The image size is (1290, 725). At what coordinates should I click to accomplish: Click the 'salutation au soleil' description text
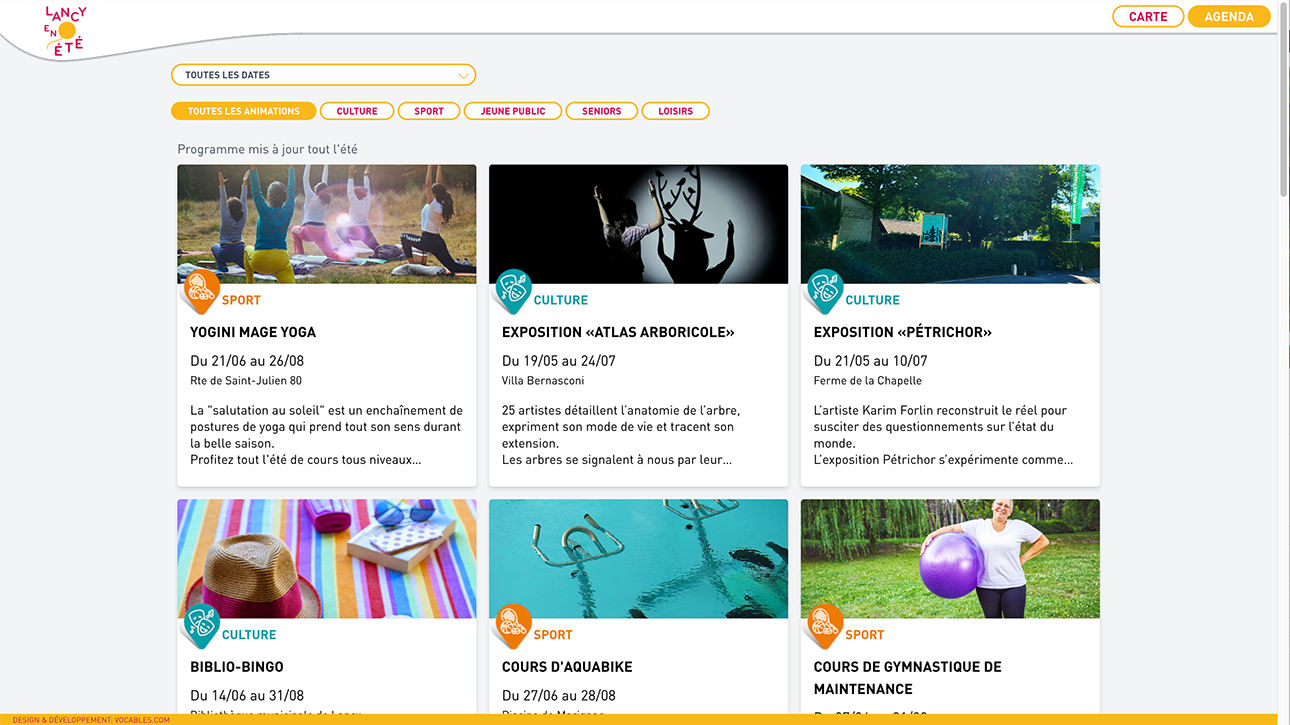pos(327,435)
